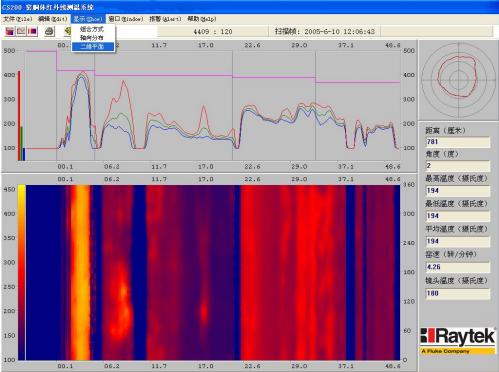Click the yellow-red color scale bar
Screen dimensions: 499x372
22,272
